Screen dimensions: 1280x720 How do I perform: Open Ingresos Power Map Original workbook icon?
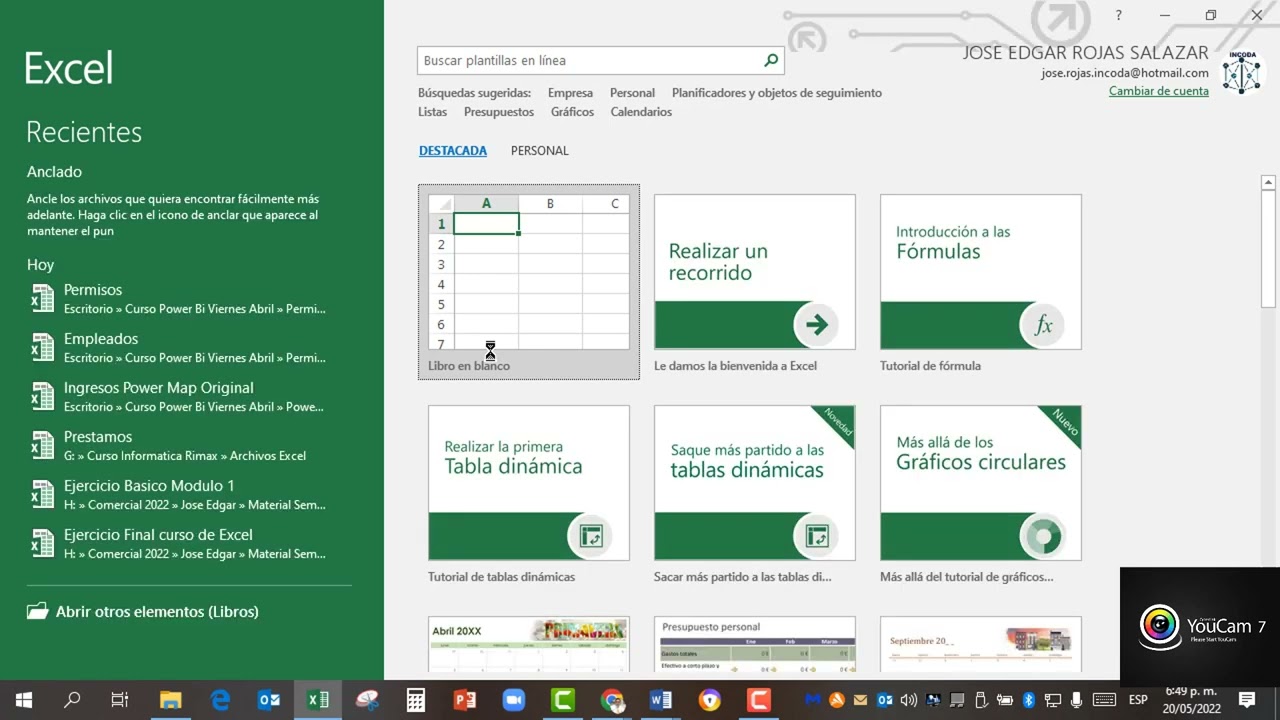click(x=42, y=397)
